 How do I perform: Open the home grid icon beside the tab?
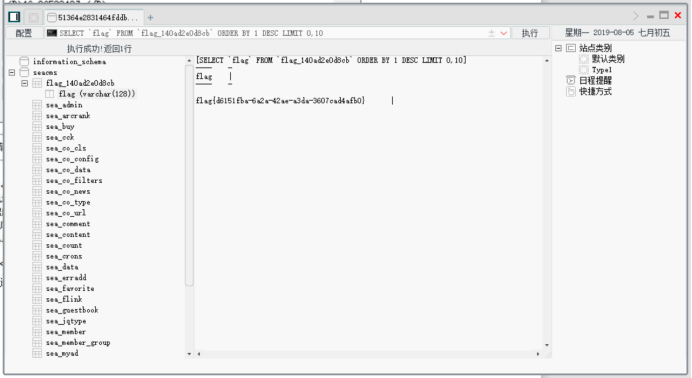34,17
